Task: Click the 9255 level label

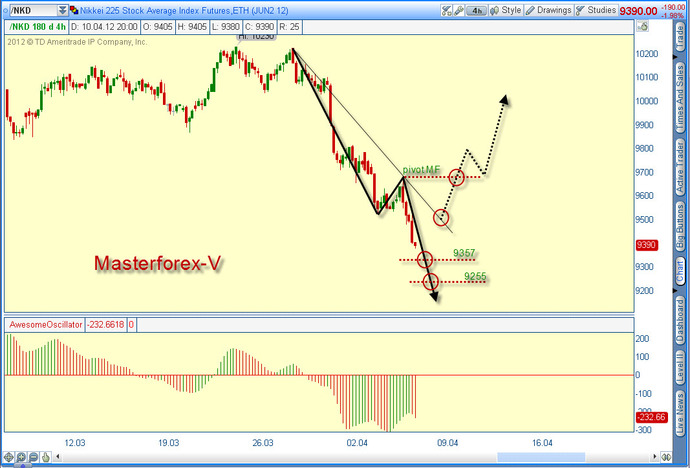Action: (475, 276)
